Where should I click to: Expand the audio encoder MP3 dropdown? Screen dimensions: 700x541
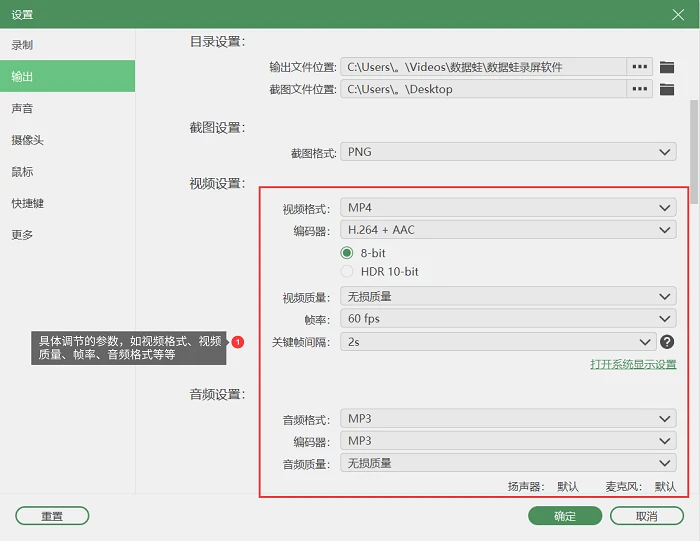coord(508,441)
